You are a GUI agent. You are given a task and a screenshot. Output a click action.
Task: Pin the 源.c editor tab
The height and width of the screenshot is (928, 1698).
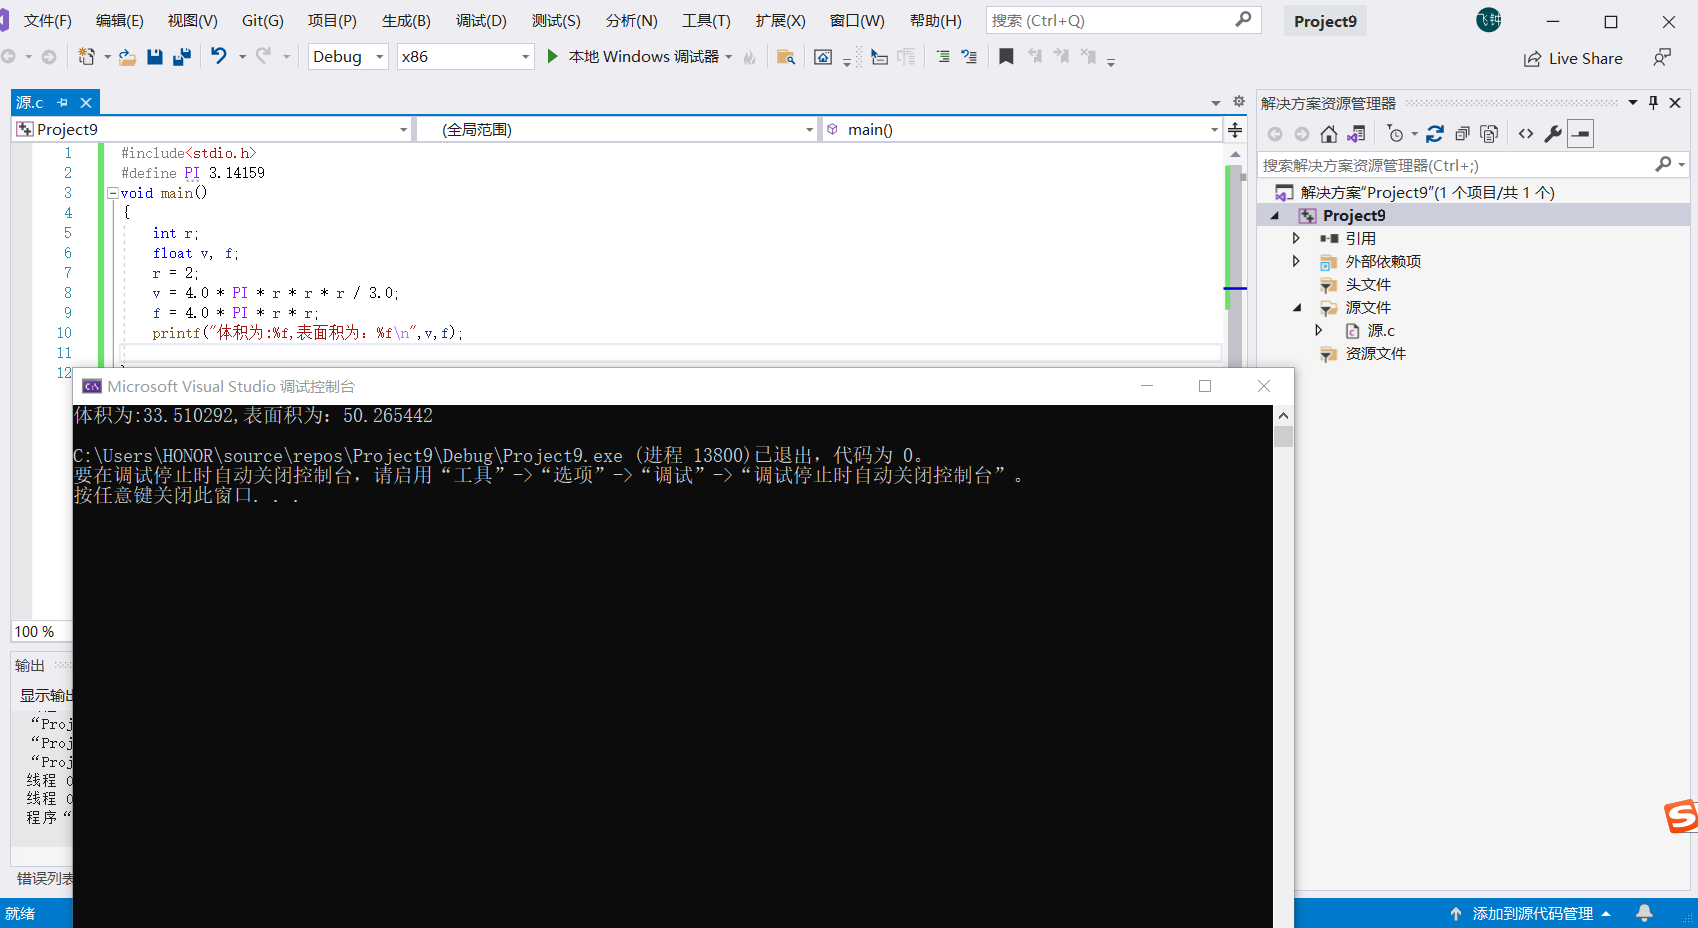point(63,102)
